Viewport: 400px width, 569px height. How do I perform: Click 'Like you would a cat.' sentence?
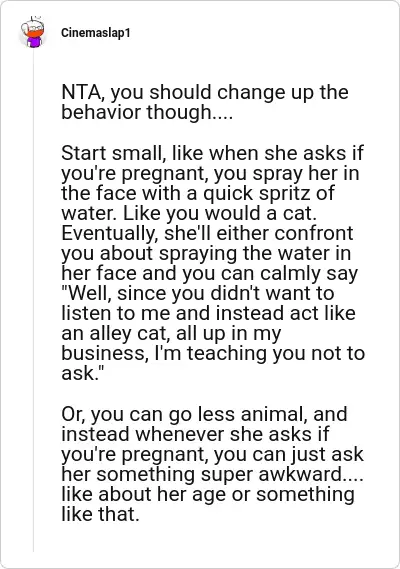click(x=220, y=213)
